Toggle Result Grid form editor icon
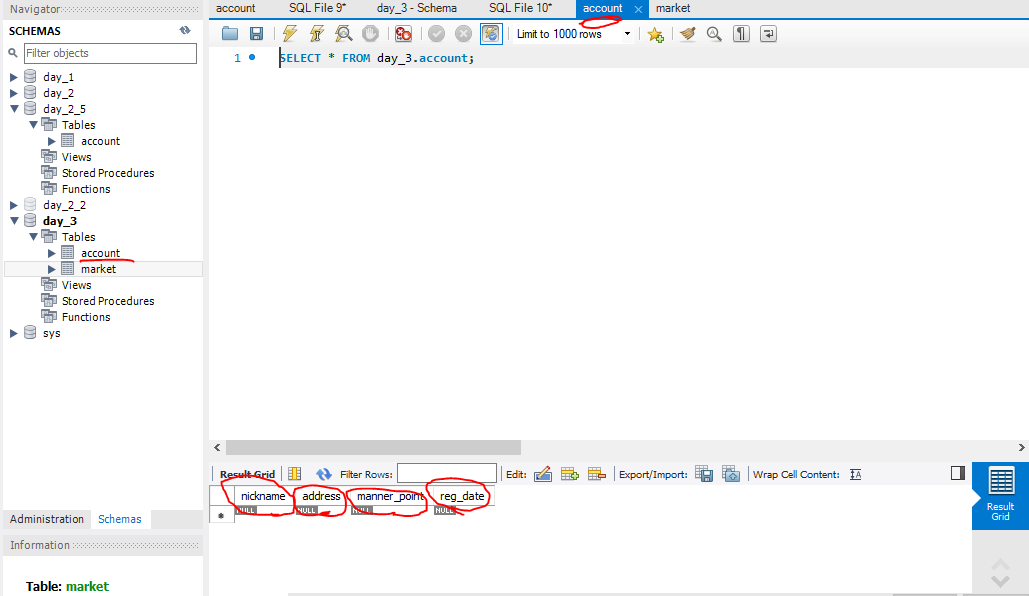The height and width of the screenshot is (596, 1029). (295, 474)
